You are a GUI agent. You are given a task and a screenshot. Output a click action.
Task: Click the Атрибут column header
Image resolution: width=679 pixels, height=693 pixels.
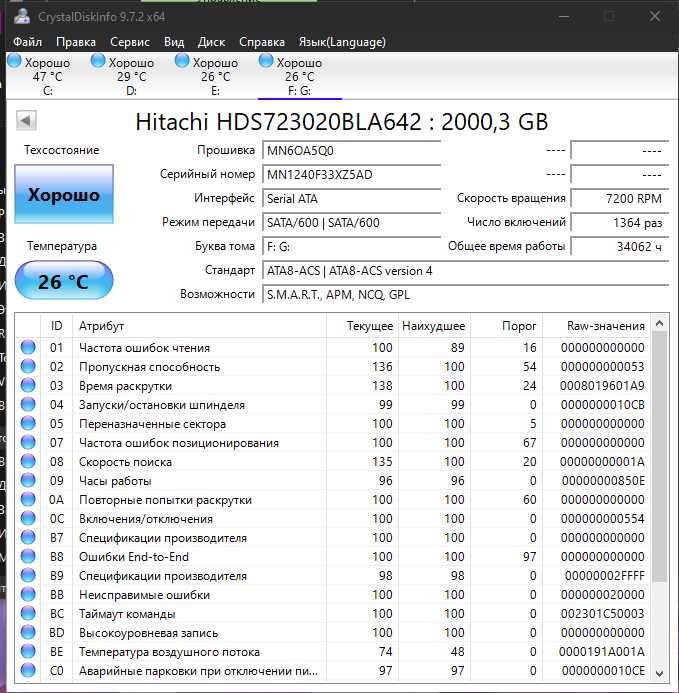(x=199, y=326)
